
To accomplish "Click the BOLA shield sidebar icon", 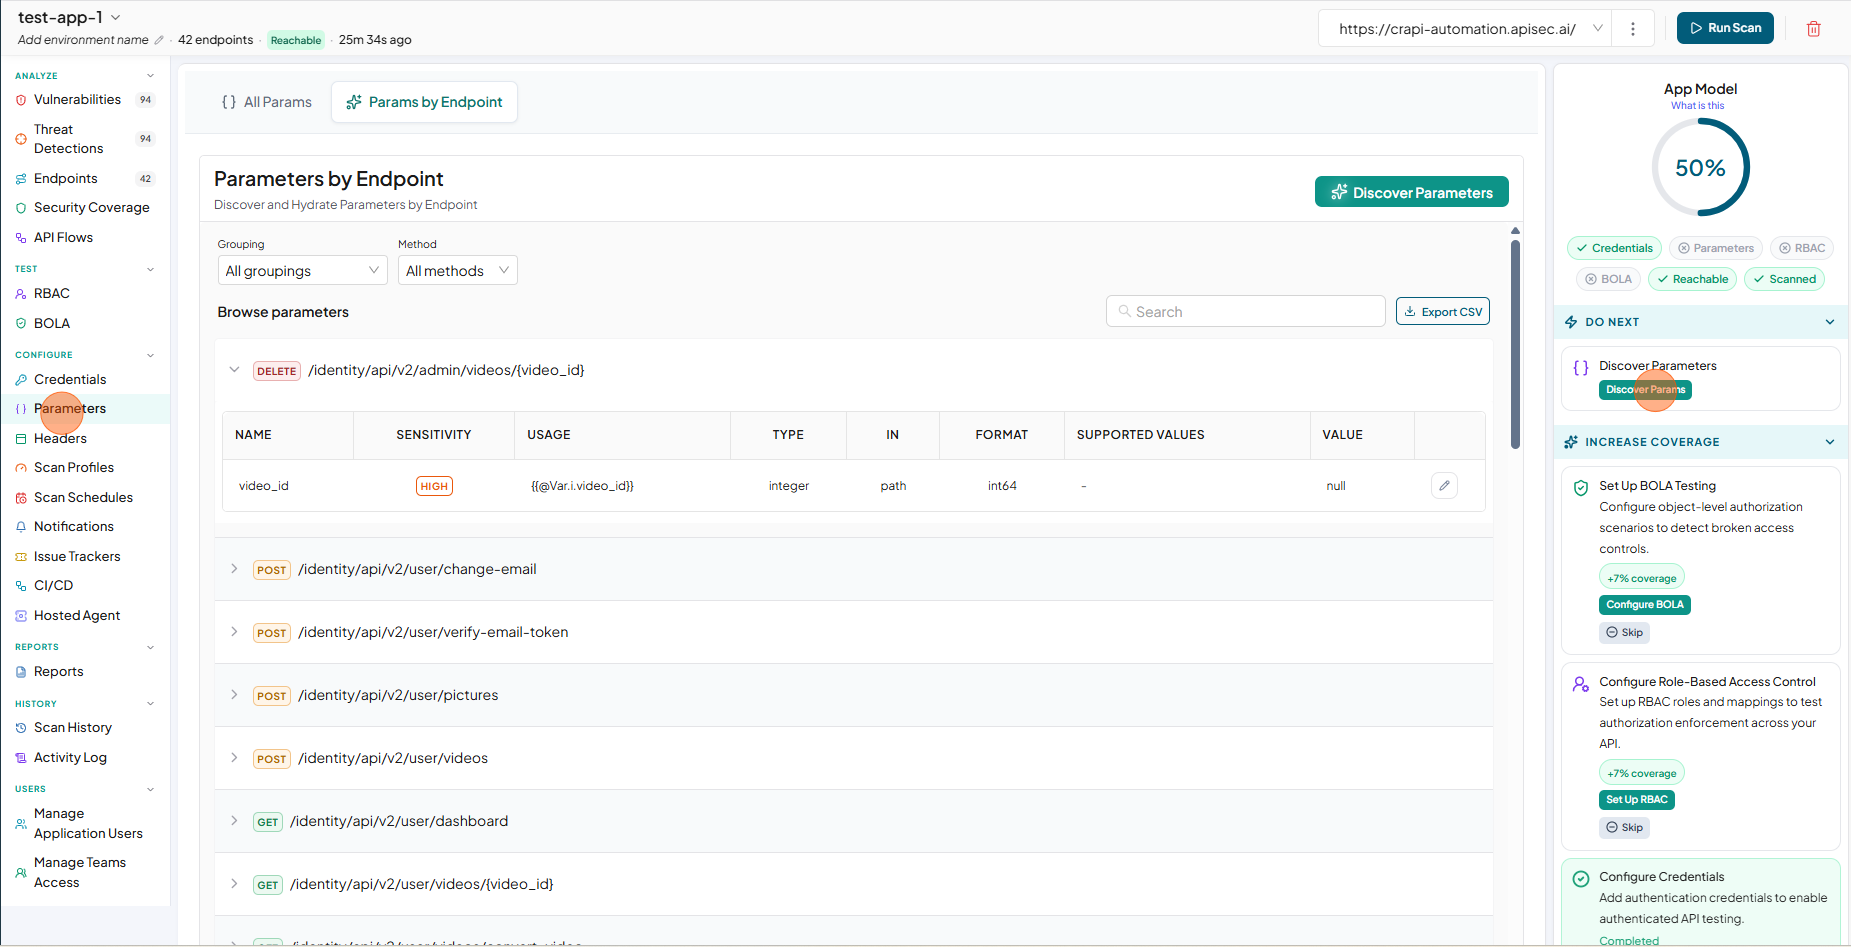I will click(x=21, y=324).
